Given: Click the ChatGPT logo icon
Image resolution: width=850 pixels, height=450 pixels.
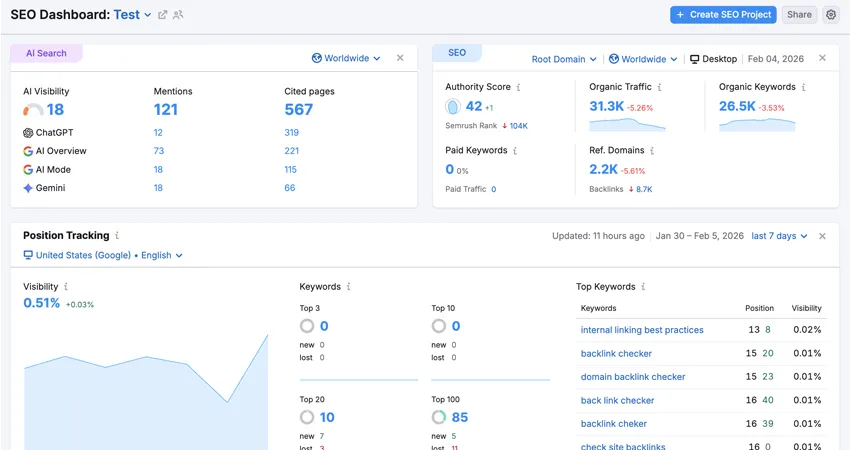Looking at the screenshot, I should click(x=28, y=133).
